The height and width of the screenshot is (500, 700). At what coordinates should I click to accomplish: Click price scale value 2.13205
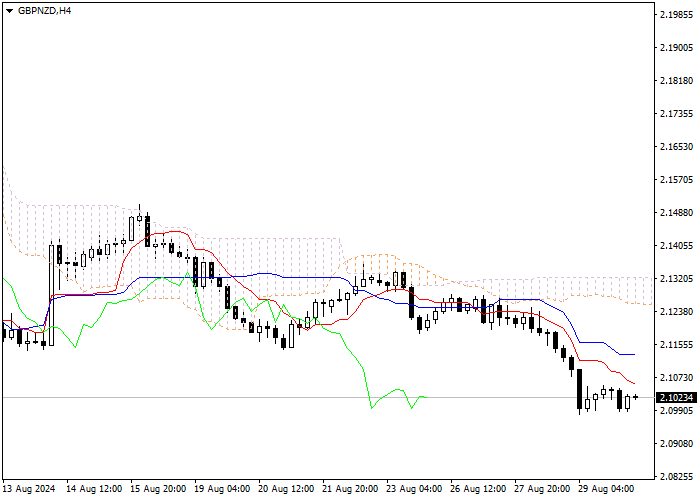coord(676,279)
